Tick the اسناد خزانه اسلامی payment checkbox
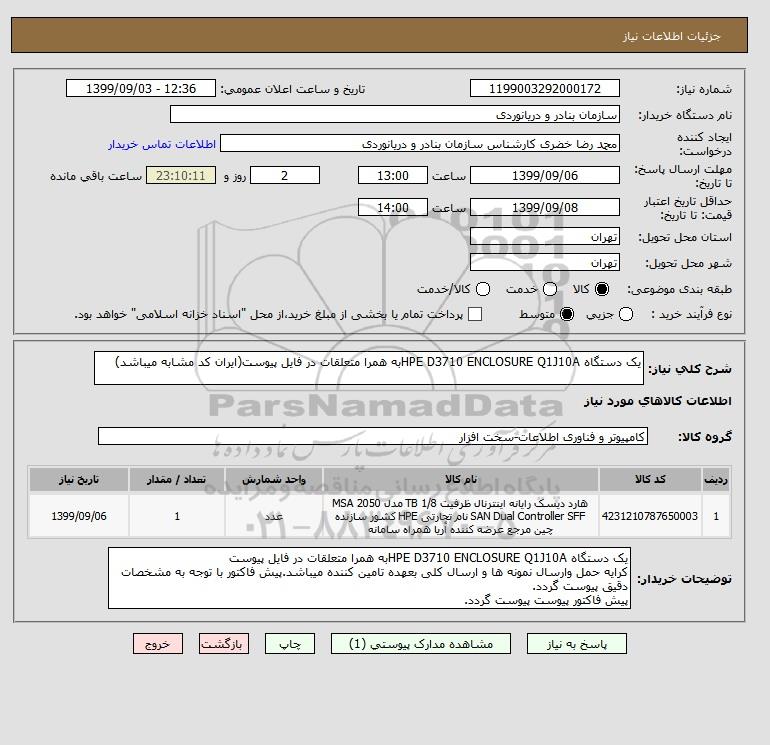Viewport: 770px width, 745px height. 475,314
